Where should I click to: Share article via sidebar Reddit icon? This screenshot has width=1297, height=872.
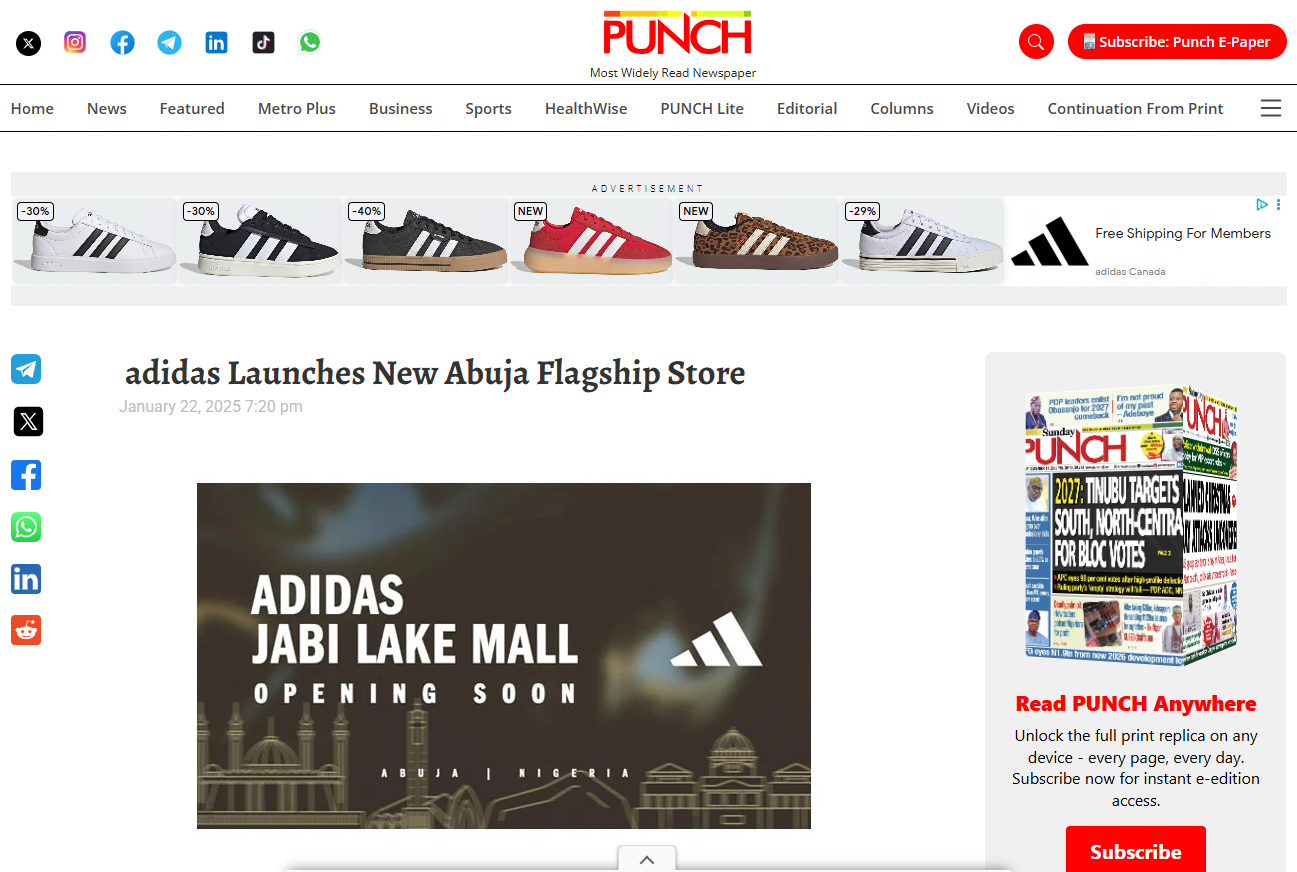(x=26, y=630)
